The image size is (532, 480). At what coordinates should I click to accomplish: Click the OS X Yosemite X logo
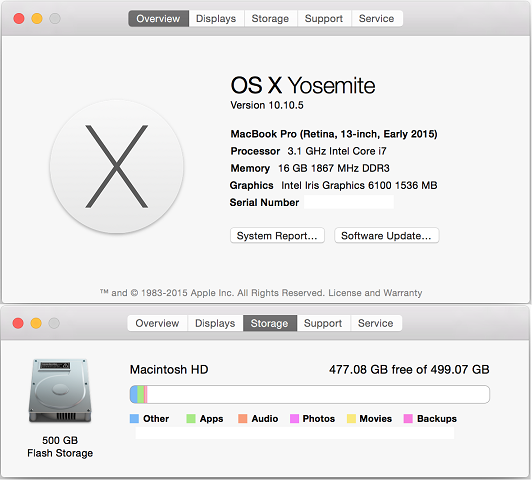click(117, 166)
